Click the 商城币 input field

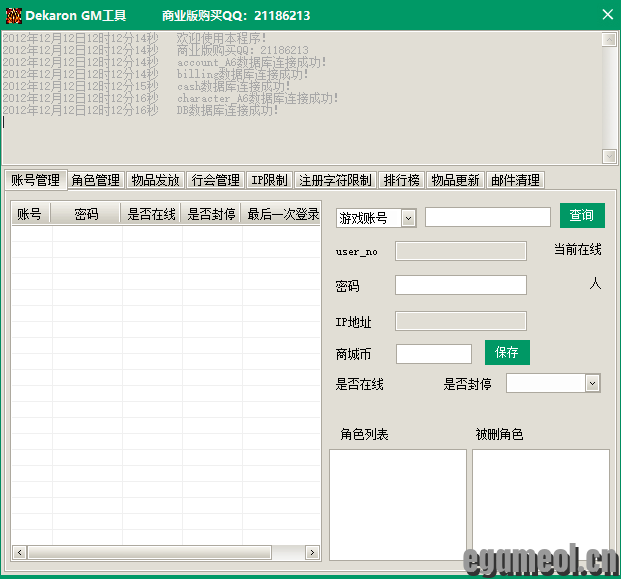[x=433, y=353]
